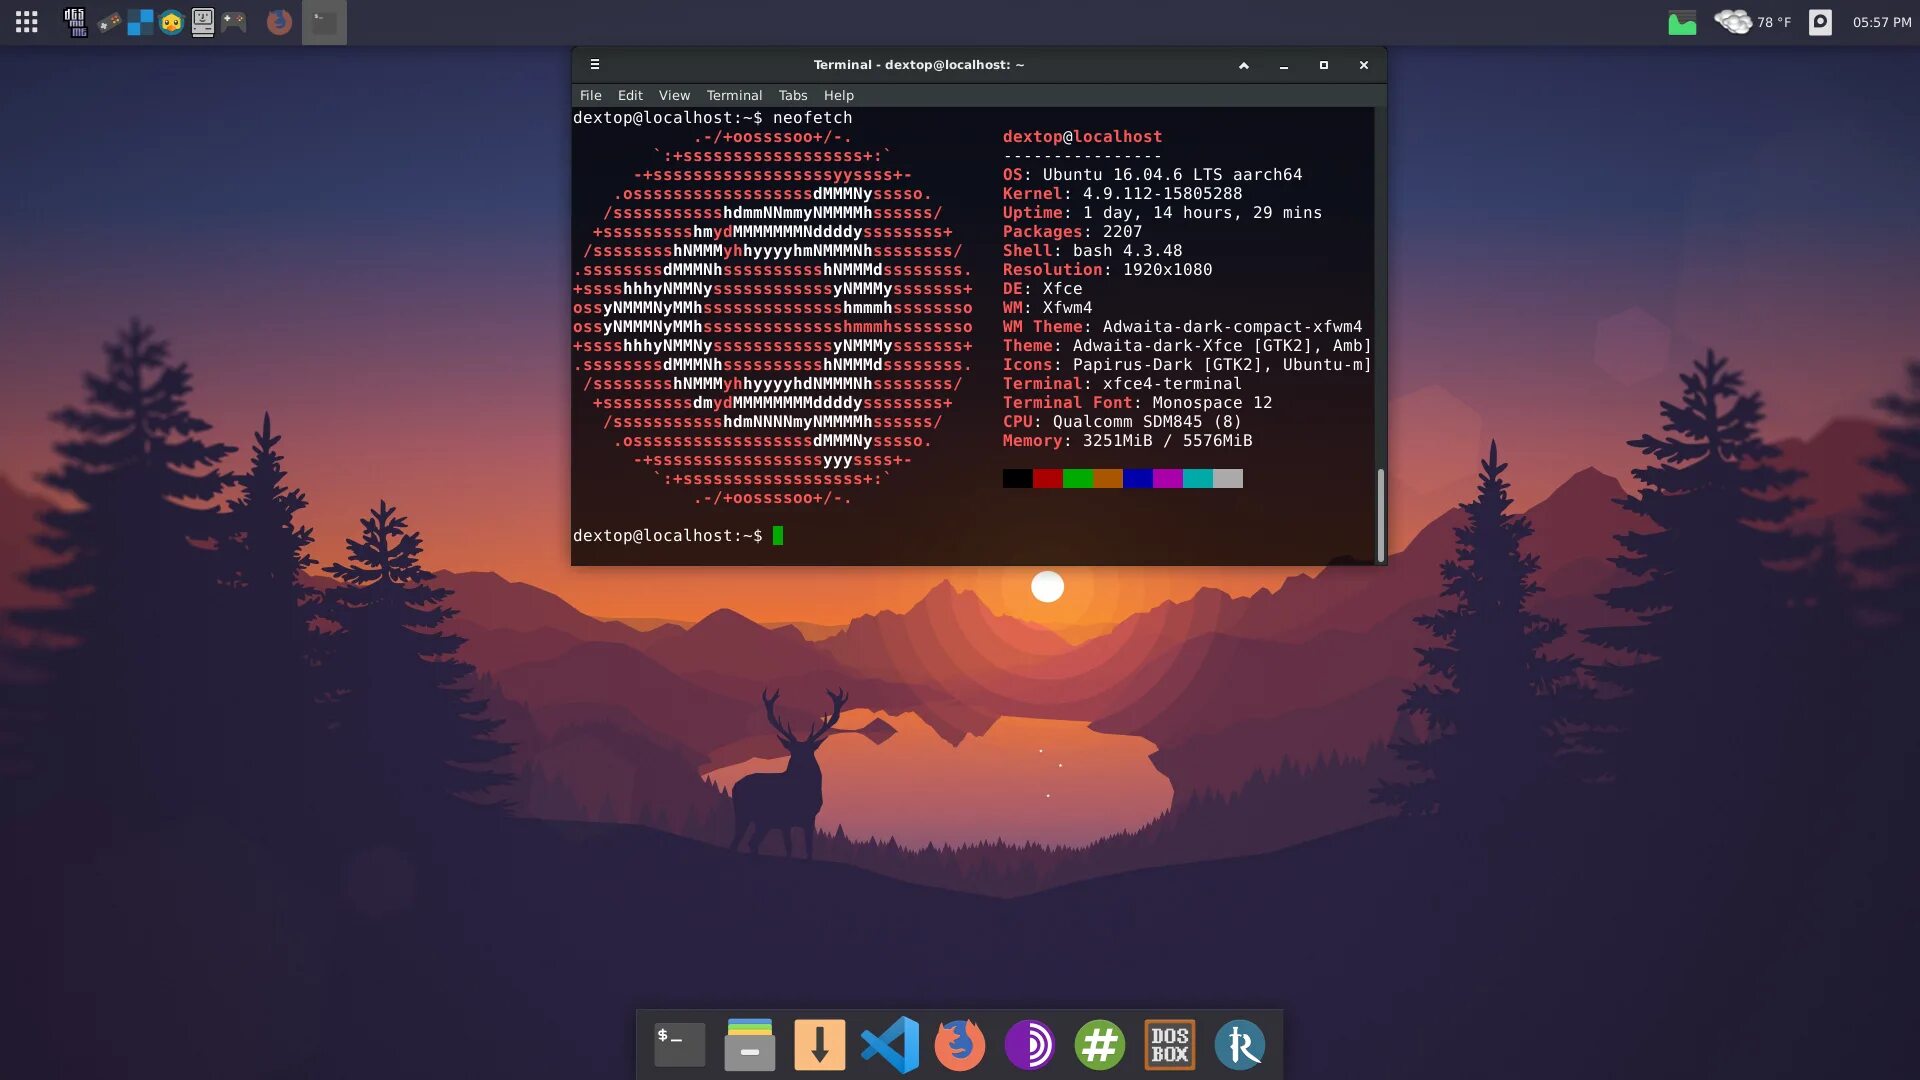The height and width of the screenshot is (1080, 1920).
Task: Launch Firefox from the bottom dock
Action: point(960,1045)
